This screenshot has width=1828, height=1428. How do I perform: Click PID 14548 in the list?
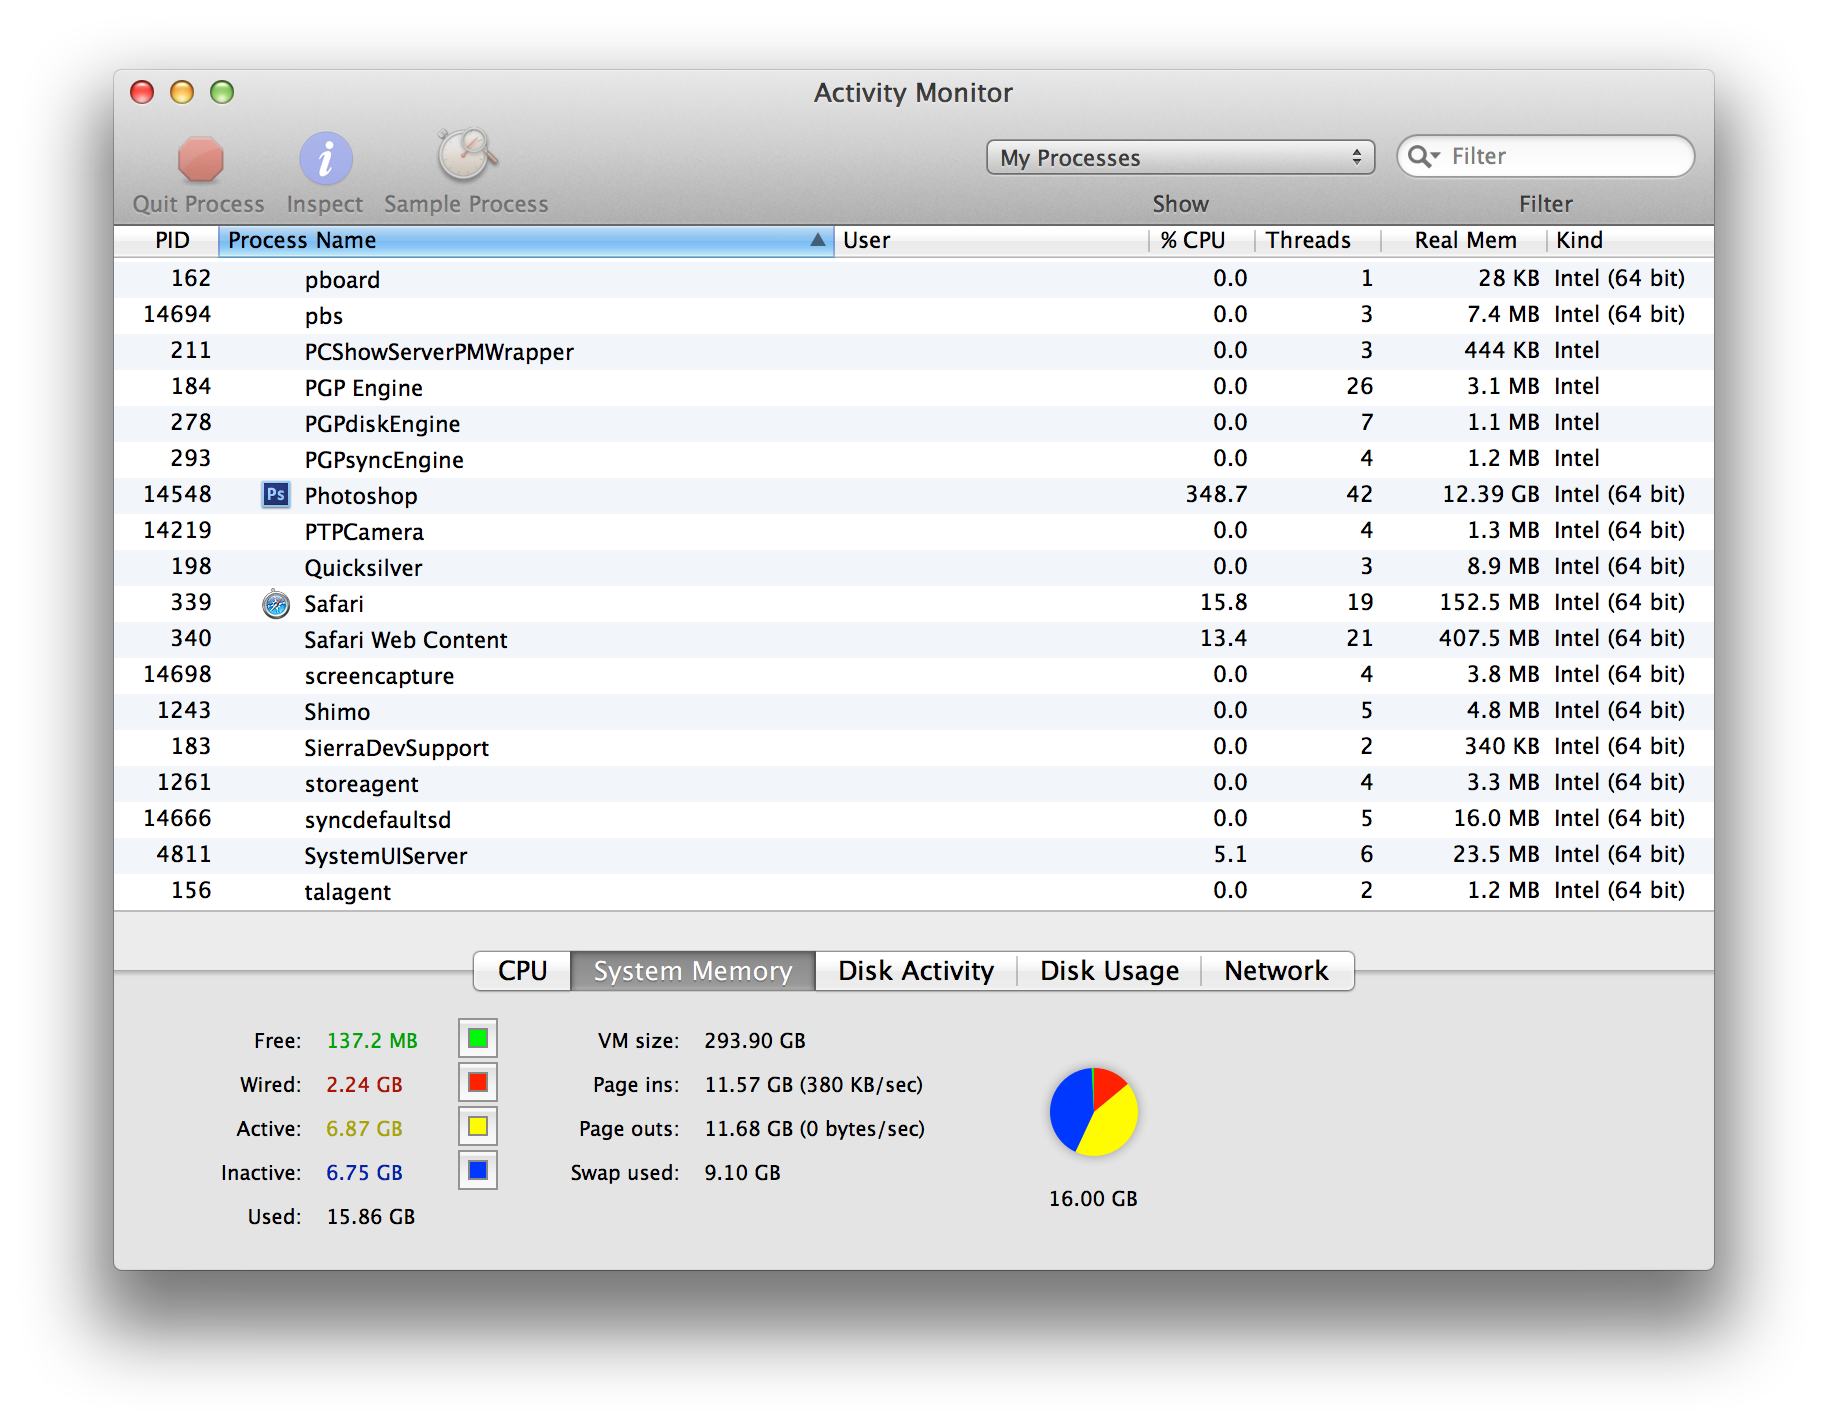click(177, 494)
